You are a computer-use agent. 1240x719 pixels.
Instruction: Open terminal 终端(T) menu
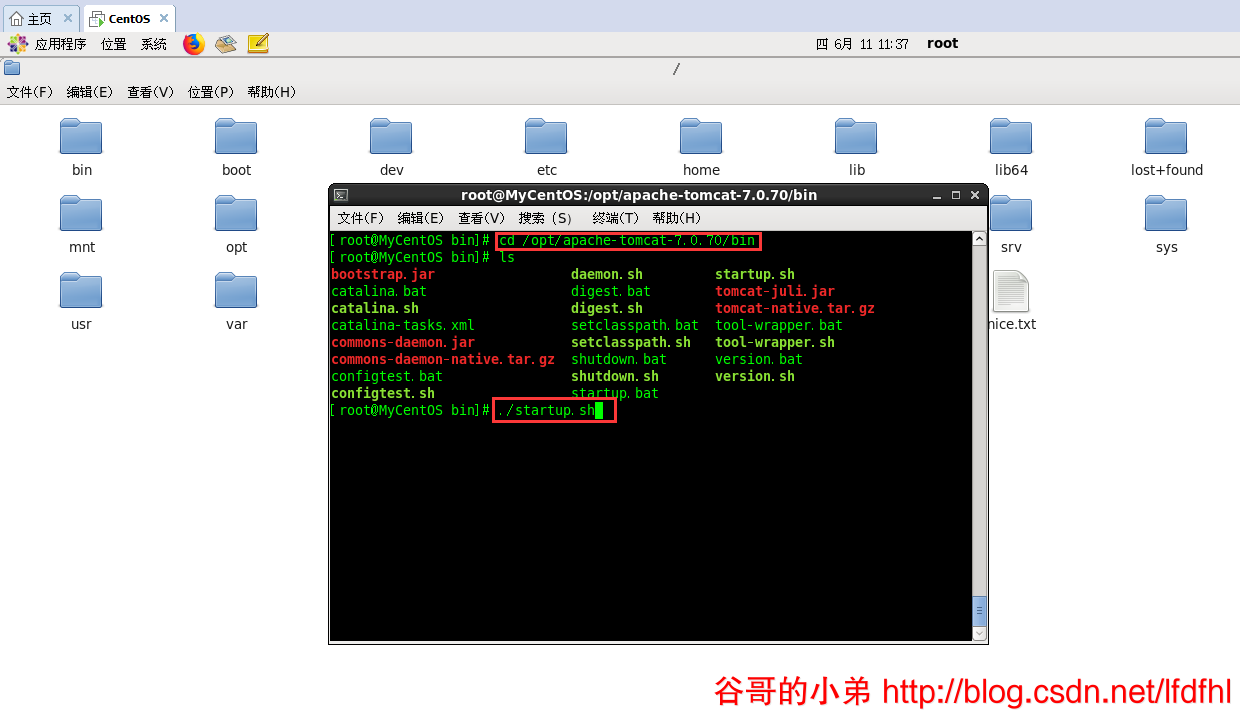pyautogui.click(x=616, y=218)
